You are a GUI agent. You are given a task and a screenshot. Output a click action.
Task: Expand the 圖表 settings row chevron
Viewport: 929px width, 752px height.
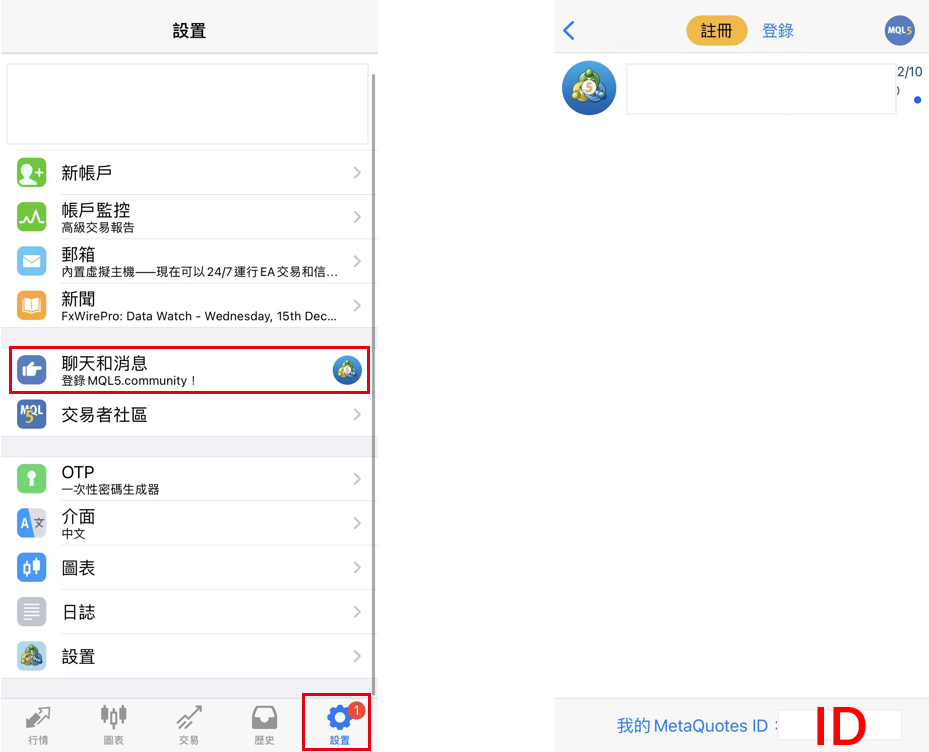357,567
